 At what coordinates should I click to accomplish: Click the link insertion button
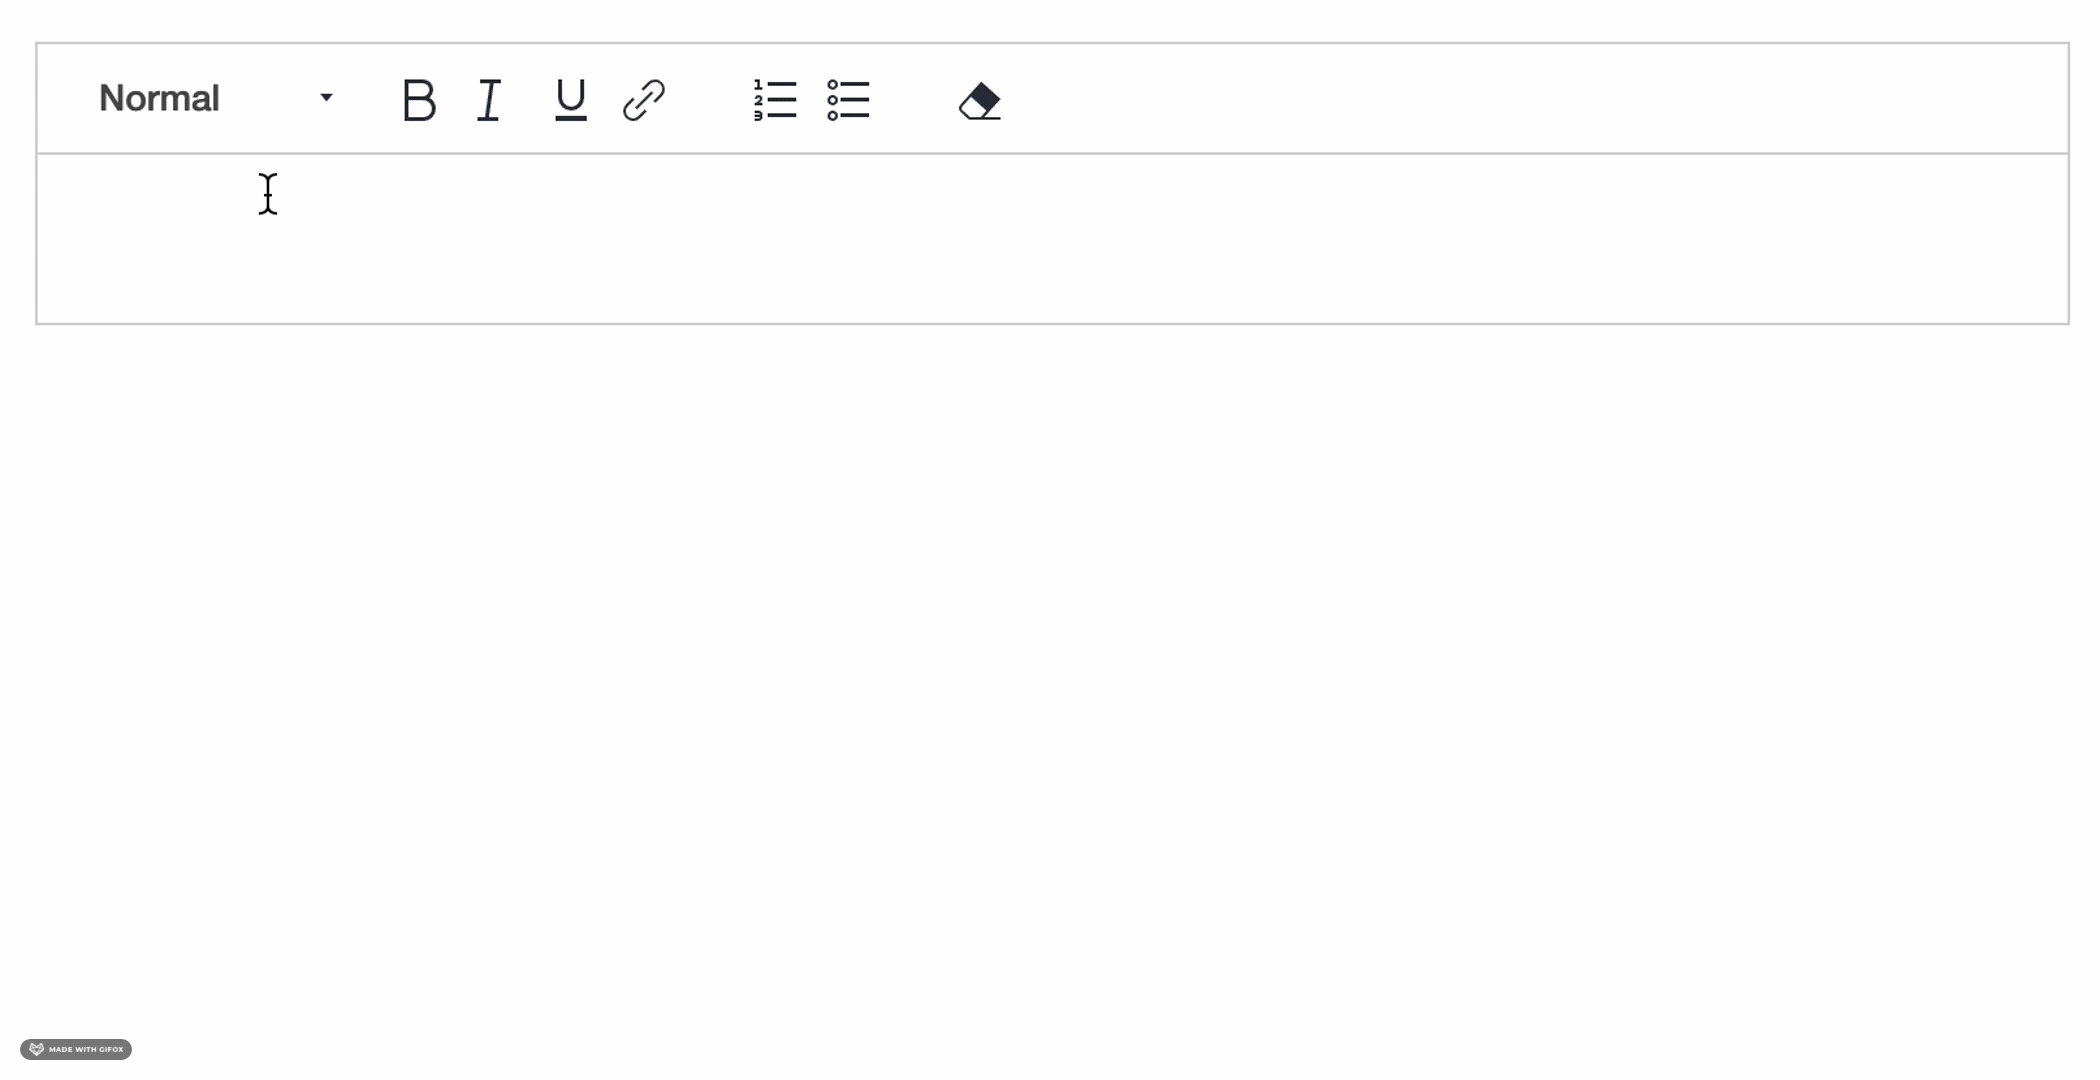coord(644,99)
